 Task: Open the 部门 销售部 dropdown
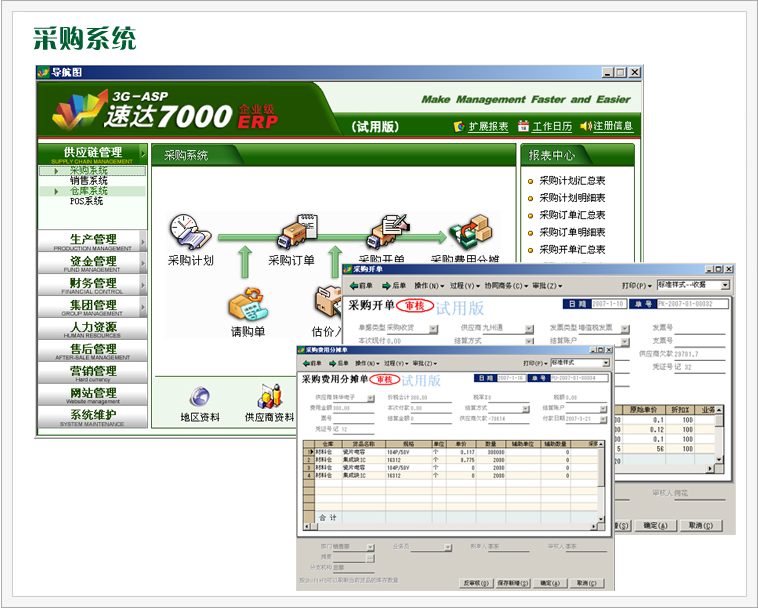point(370,547)
